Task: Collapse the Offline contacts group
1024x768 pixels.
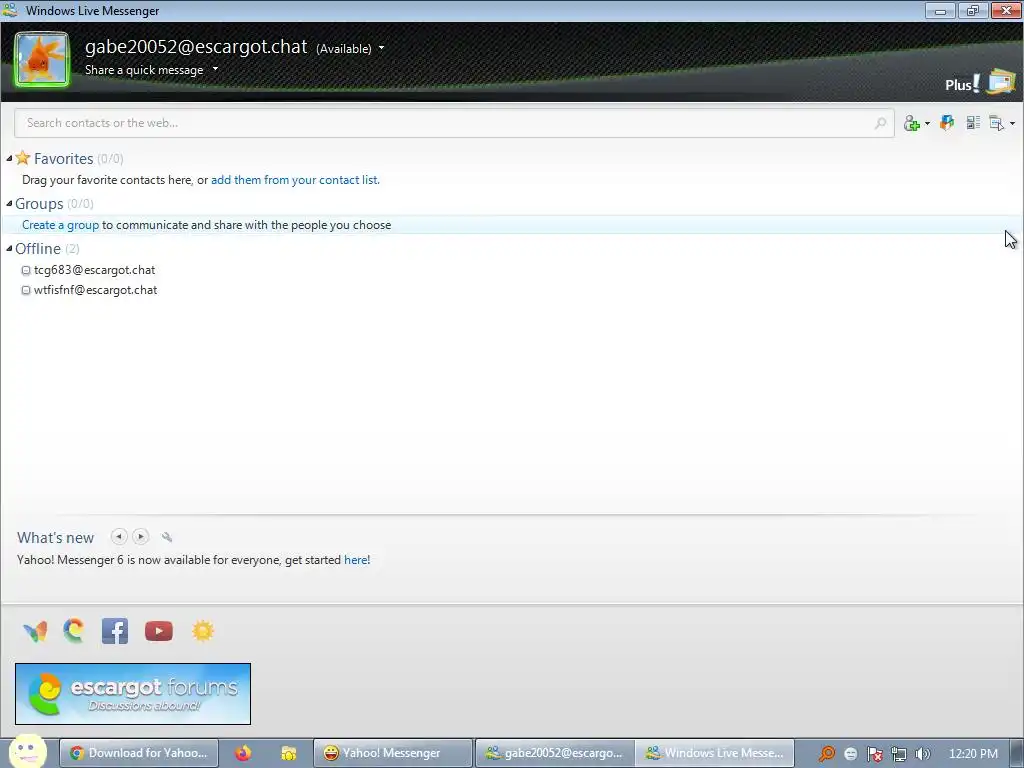Action: click(9, 249)
